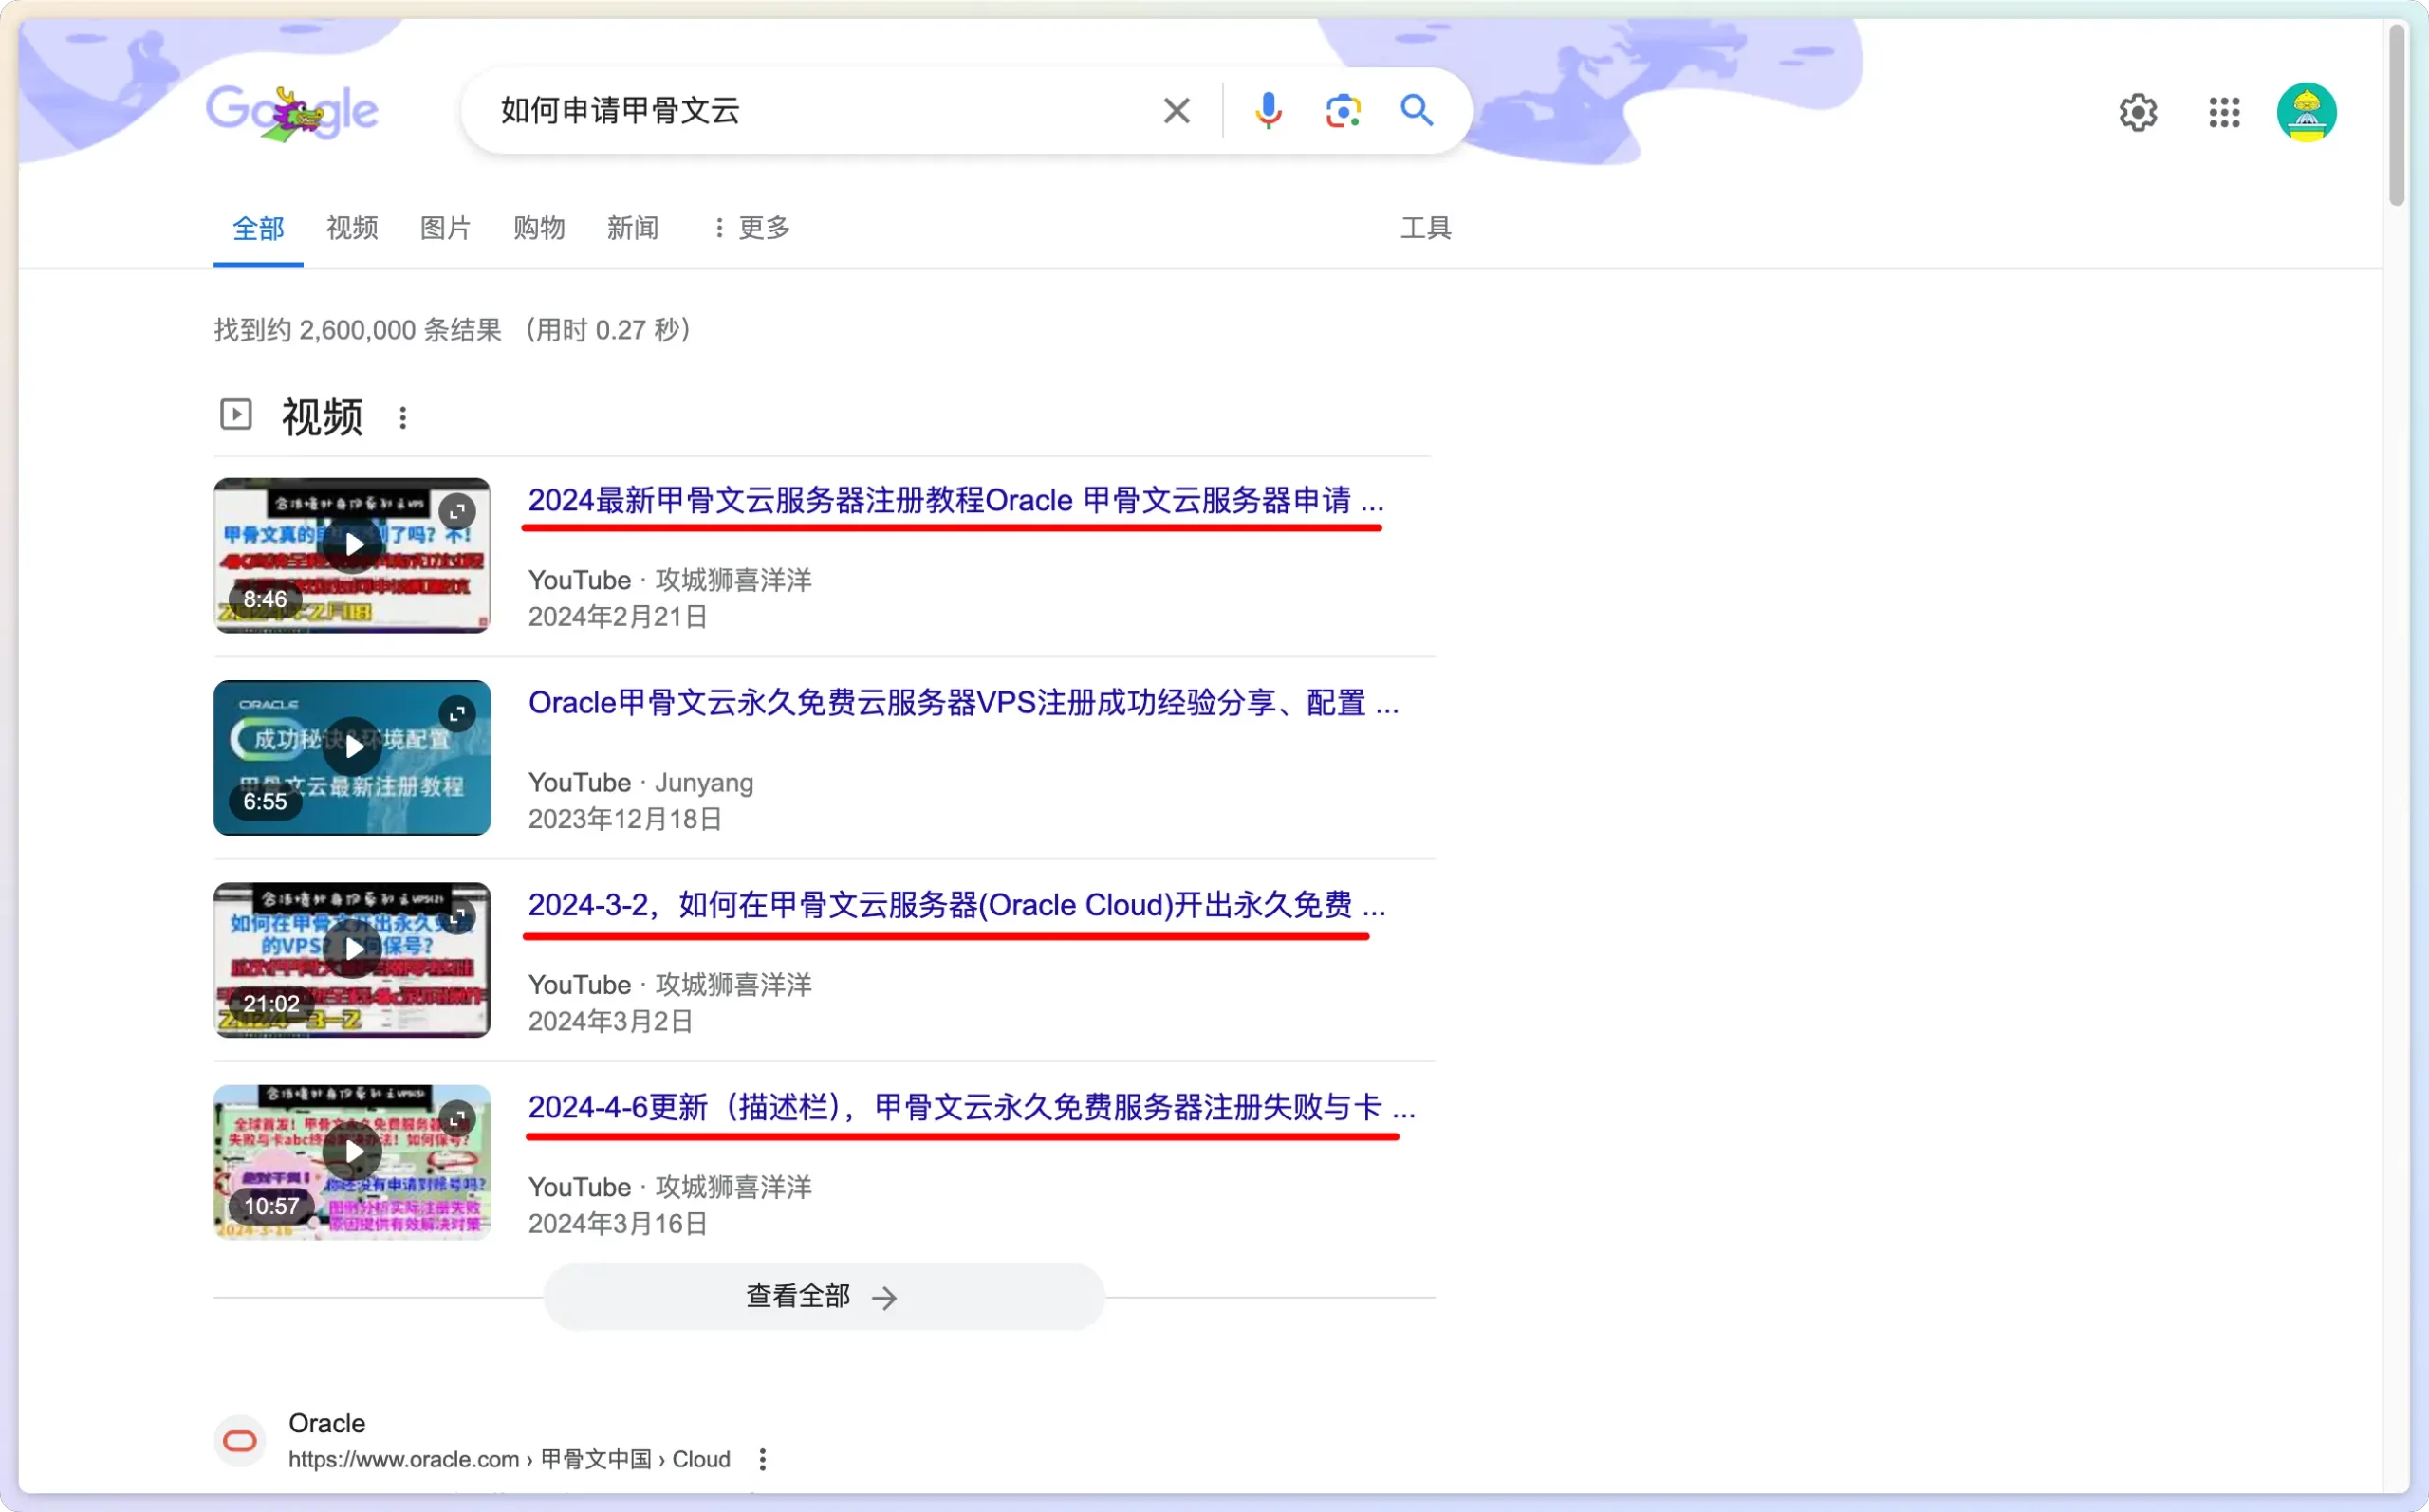Open Oracle甲骨文云永久免费云服务器VPS video link
Viewport: 2429px width, 1512px height.
point(963,703)
